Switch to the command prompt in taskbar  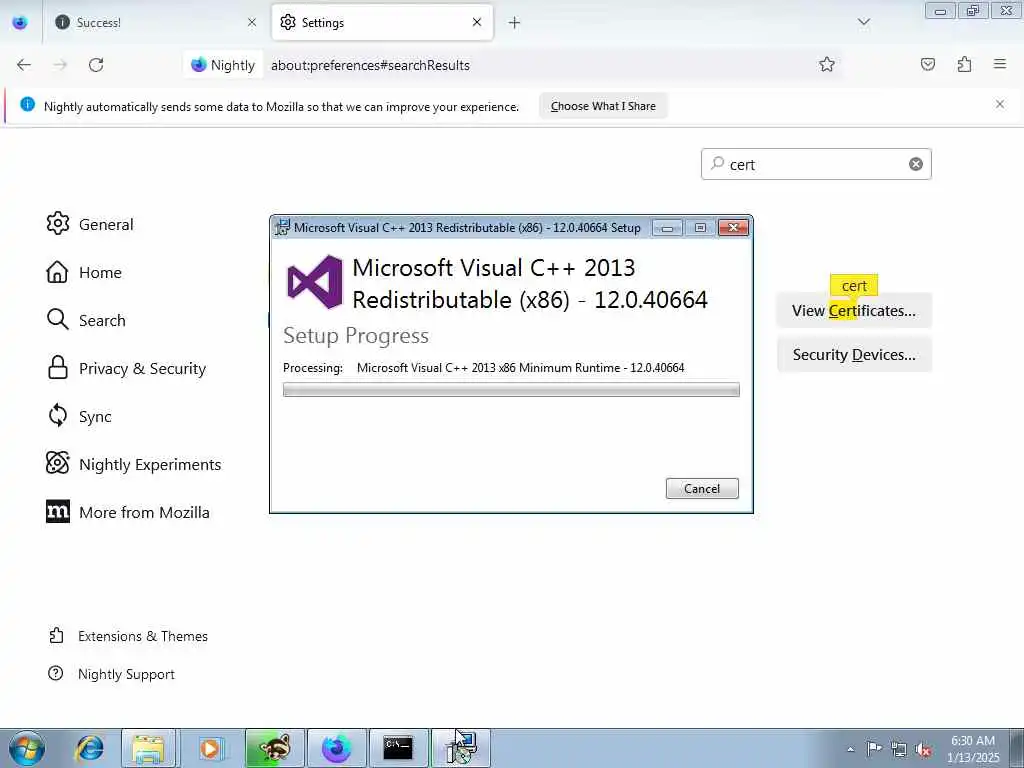click(398, 748)
